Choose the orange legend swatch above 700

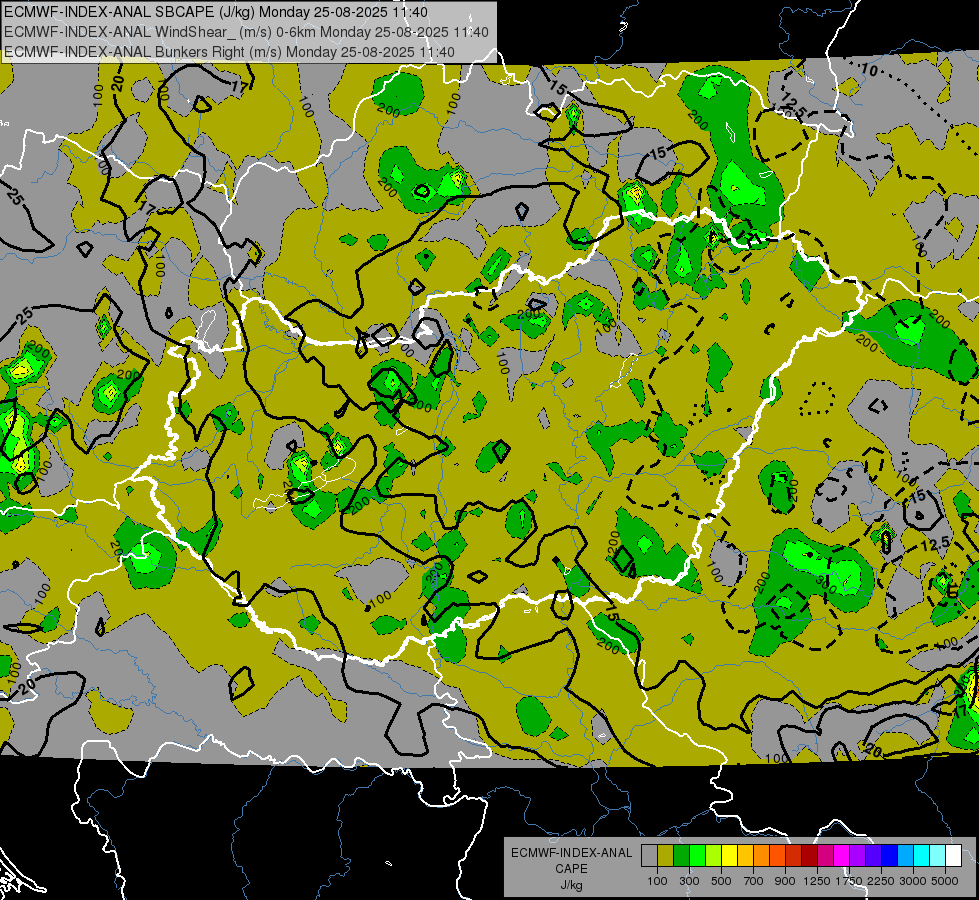(x=762, y=855)
